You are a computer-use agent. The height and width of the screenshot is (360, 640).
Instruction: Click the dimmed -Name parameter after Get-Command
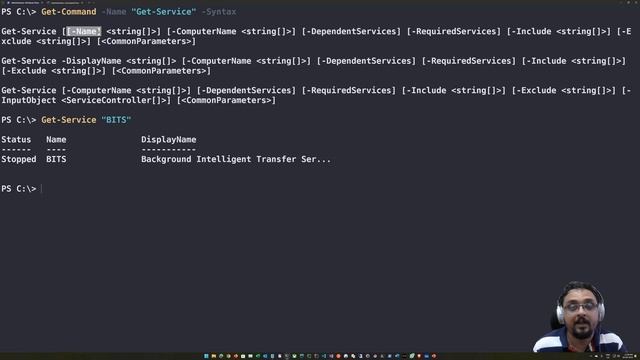pyautogui.click(x=113, y=12)
